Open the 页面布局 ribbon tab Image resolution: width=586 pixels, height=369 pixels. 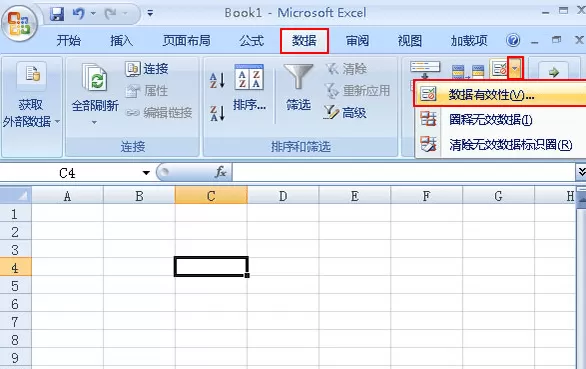click(186, 40)
